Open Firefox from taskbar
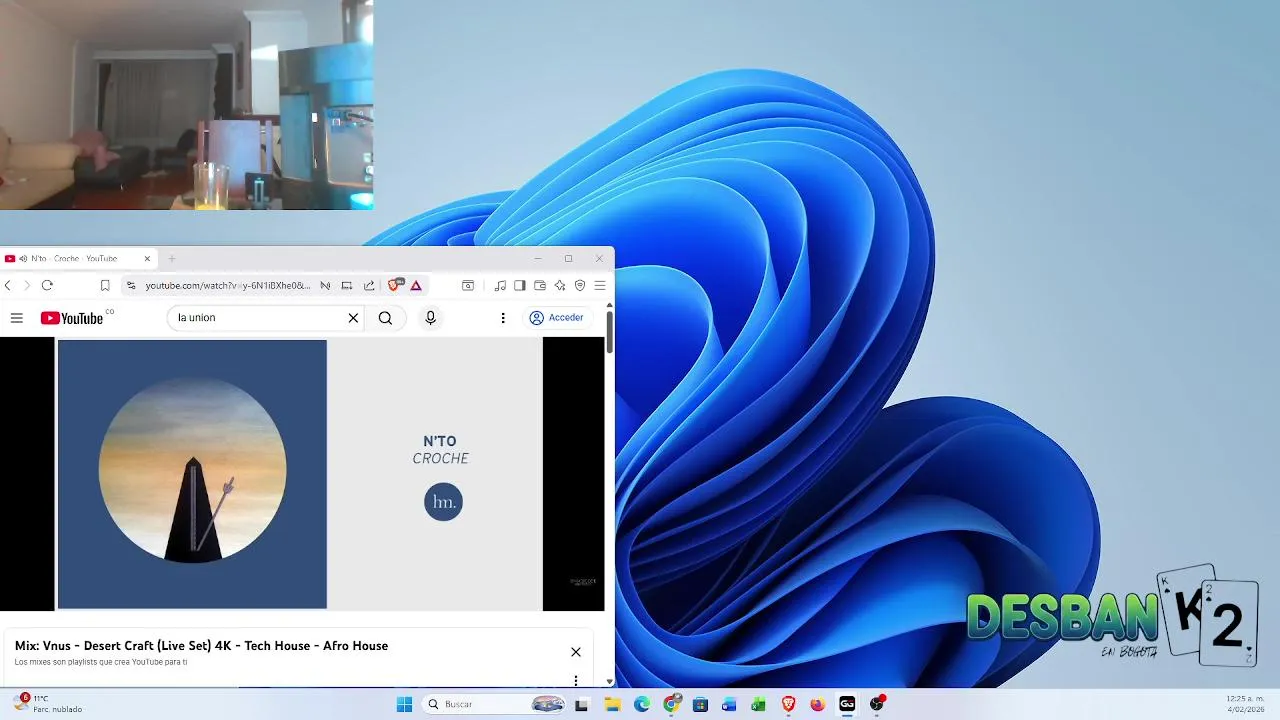Screen dimensions: 1280x720 [817, 704]
